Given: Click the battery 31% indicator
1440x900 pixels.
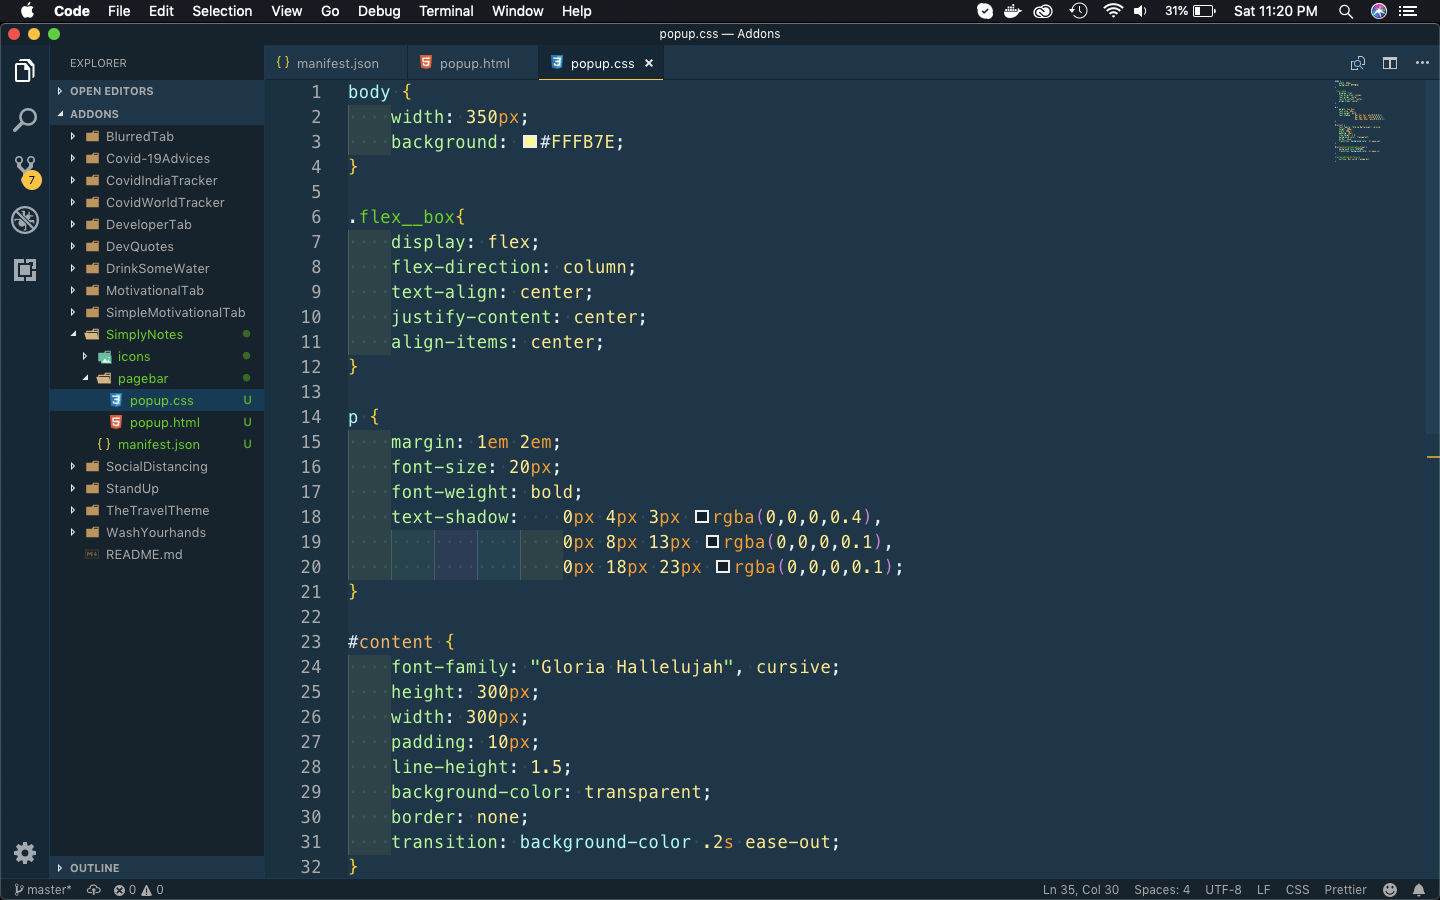Looking at the screenshot, I should pyautogui.click(x=1190, y=11).
